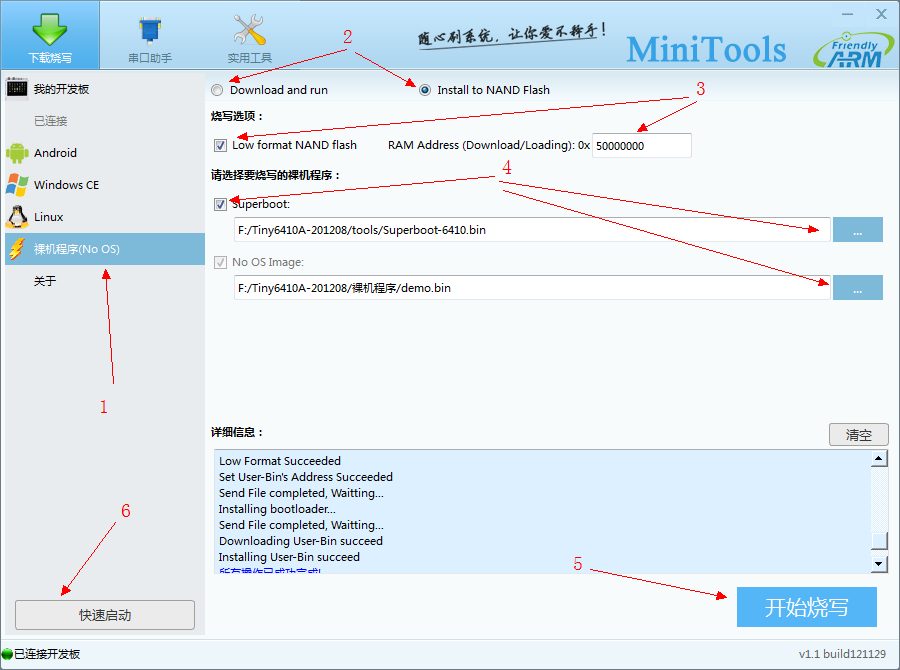This screenshot has height=670, width=900.
Task: Browse for the Superboot file
Action: coord(858,230)
